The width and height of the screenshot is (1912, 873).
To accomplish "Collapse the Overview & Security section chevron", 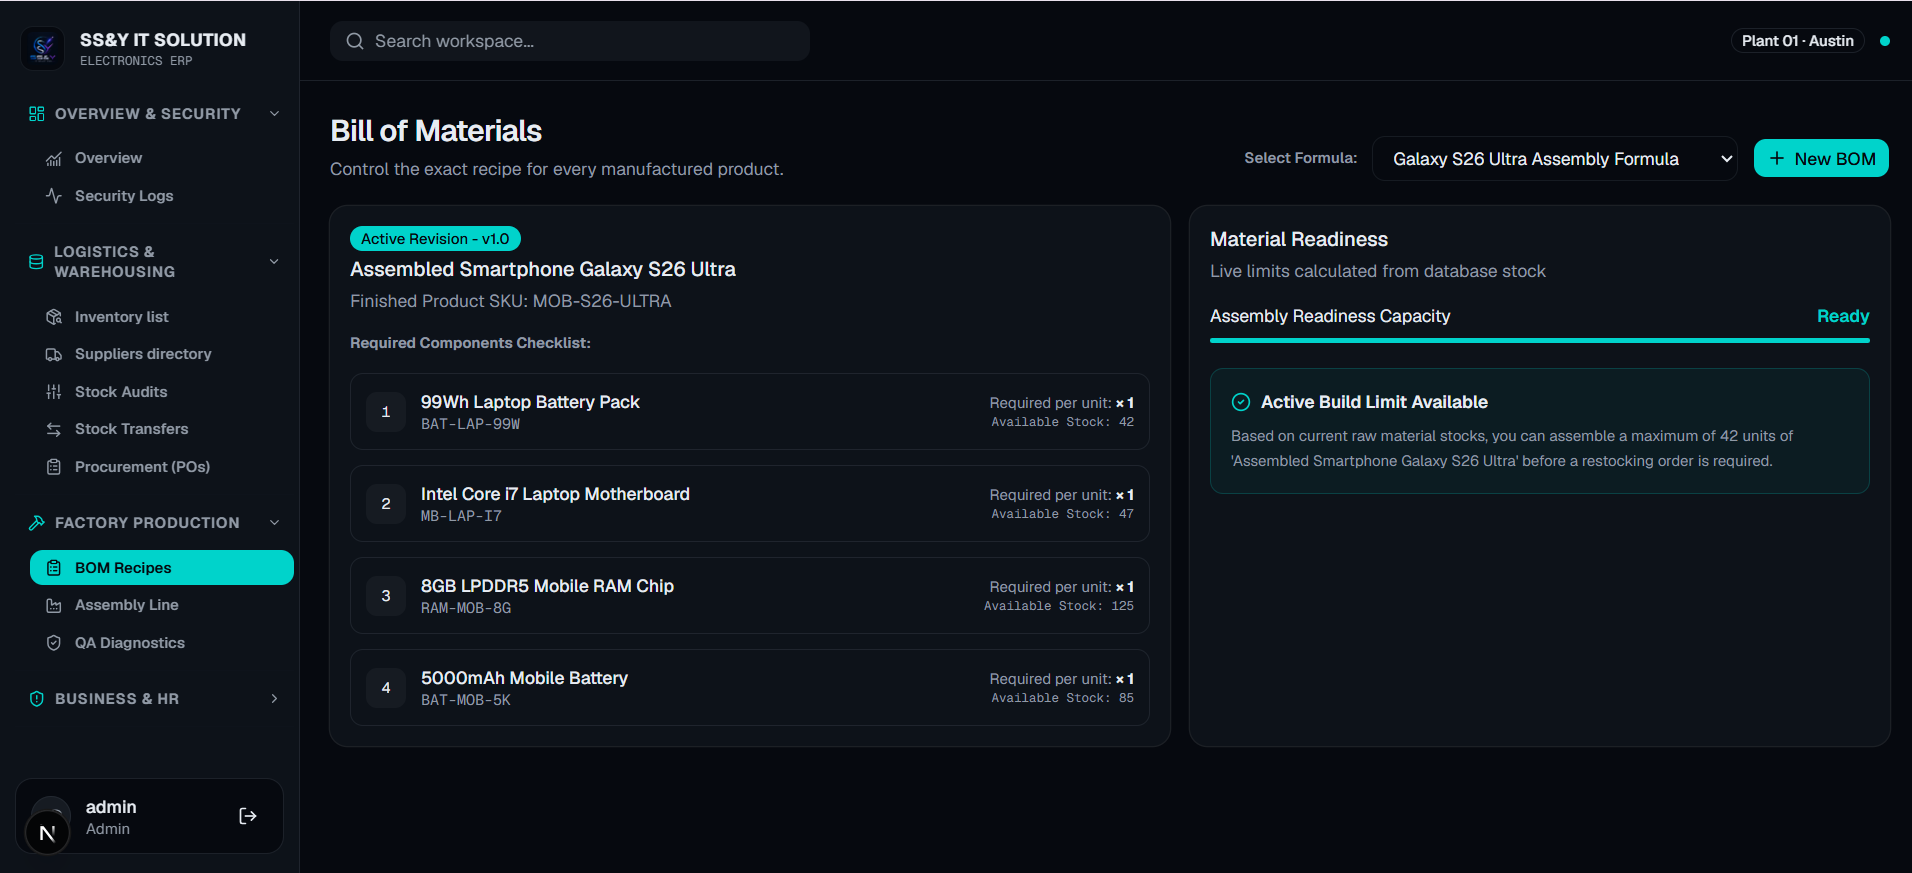I will point(275,114).
